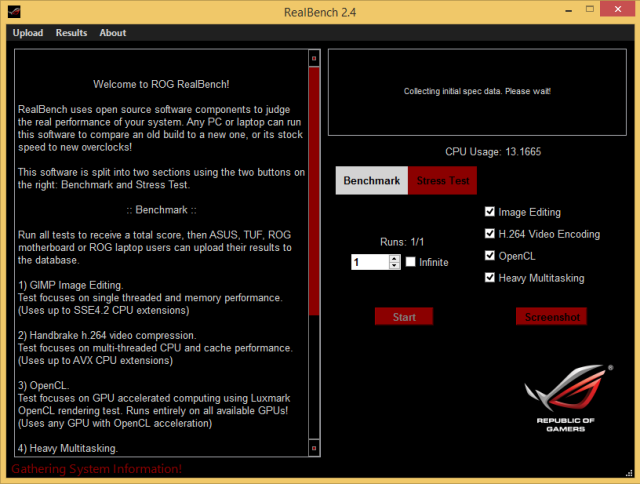Toggle the OpenCL checkbox
Image resolution: width=640 pixels, height=484 pixels.
click(490, 255)
